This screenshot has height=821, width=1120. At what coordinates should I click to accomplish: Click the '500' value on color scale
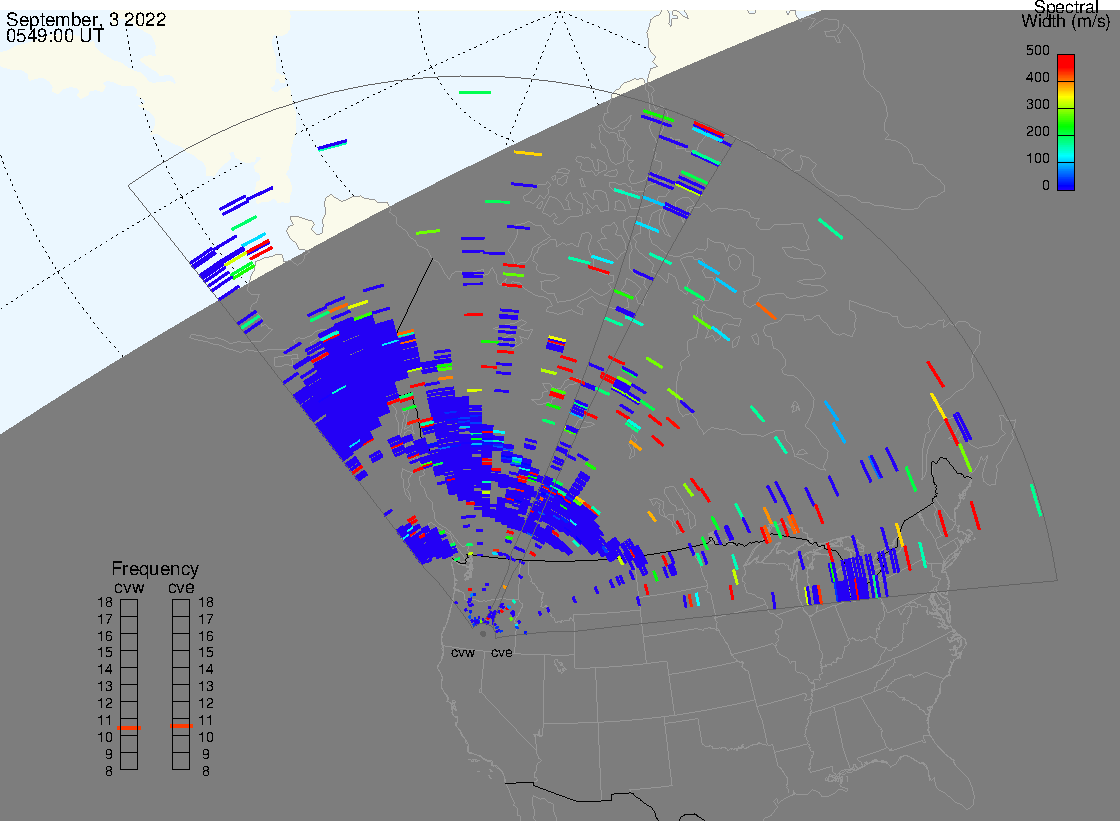[x=1037, y=50]
